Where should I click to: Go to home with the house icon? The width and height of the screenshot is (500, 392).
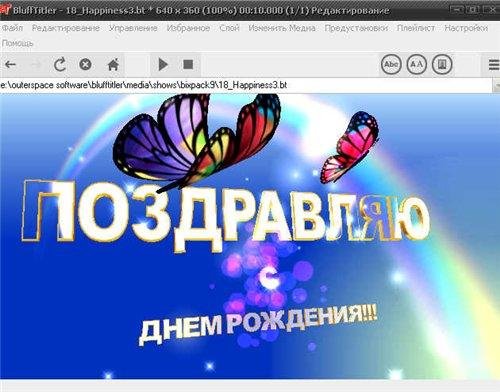113,64
